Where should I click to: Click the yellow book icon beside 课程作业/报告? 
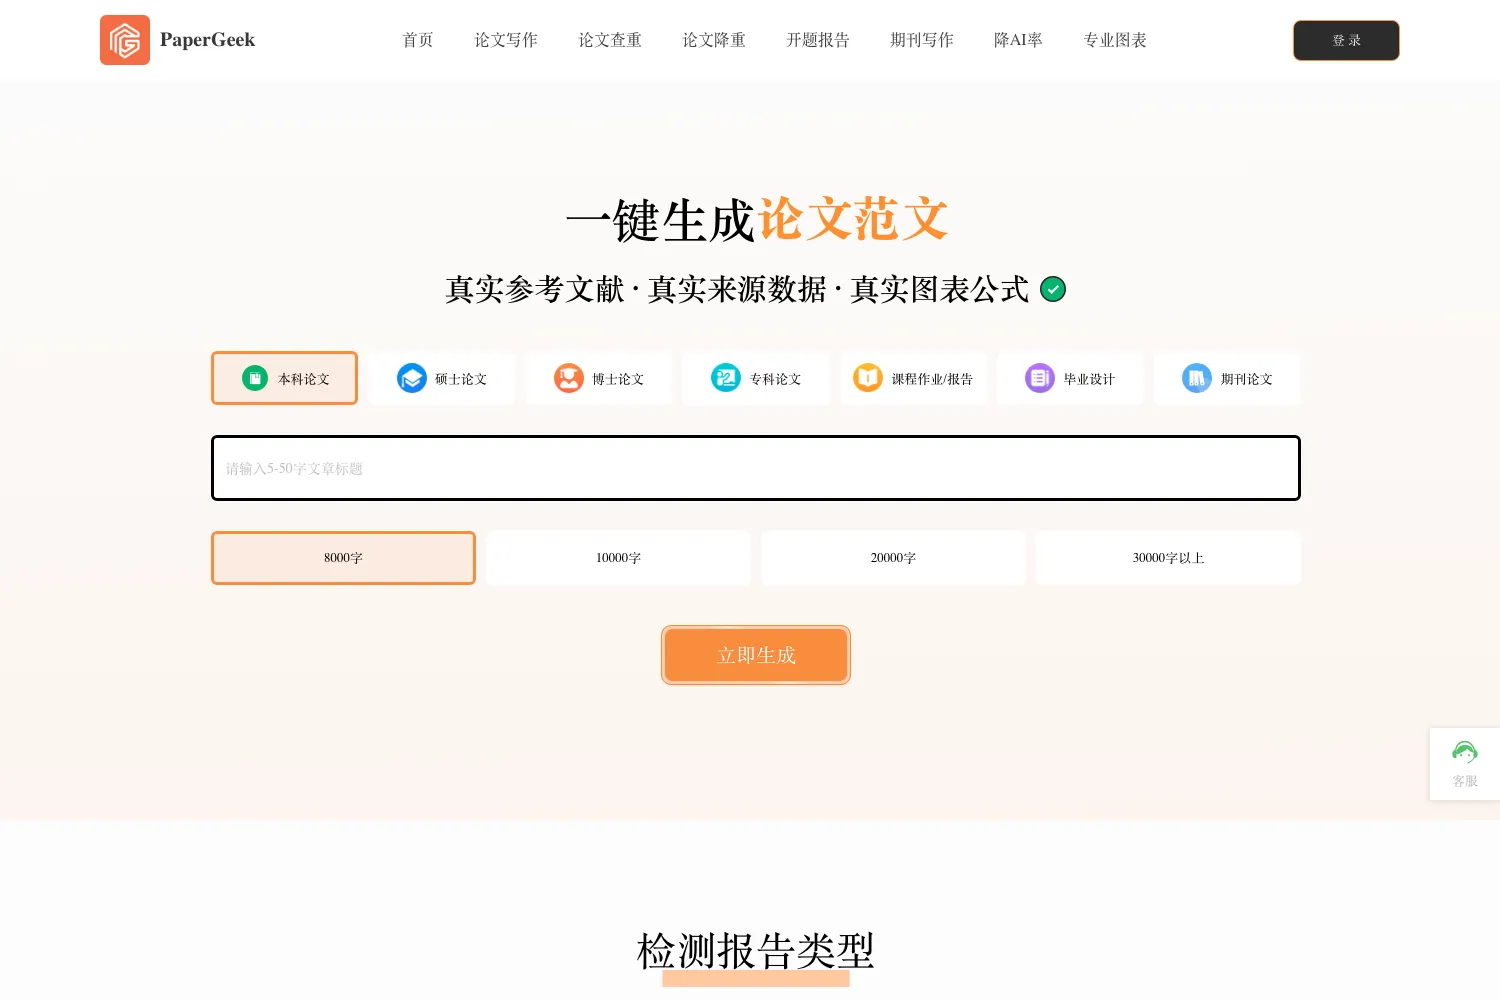pyautogui.click(x=868, y=378)
